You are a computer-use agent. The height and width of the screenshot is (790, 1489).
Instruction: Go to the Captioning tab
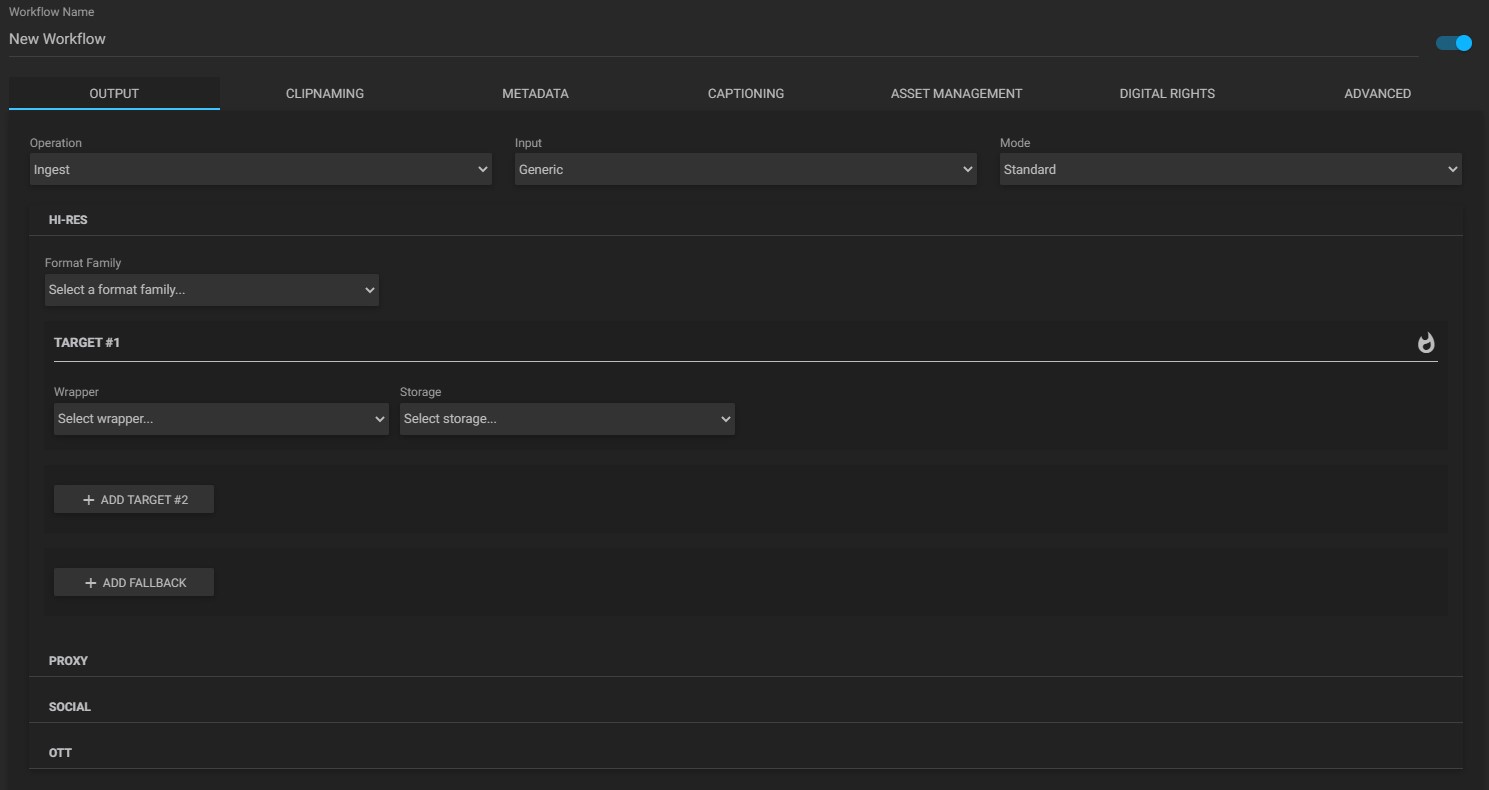click(x=746, y=93)
